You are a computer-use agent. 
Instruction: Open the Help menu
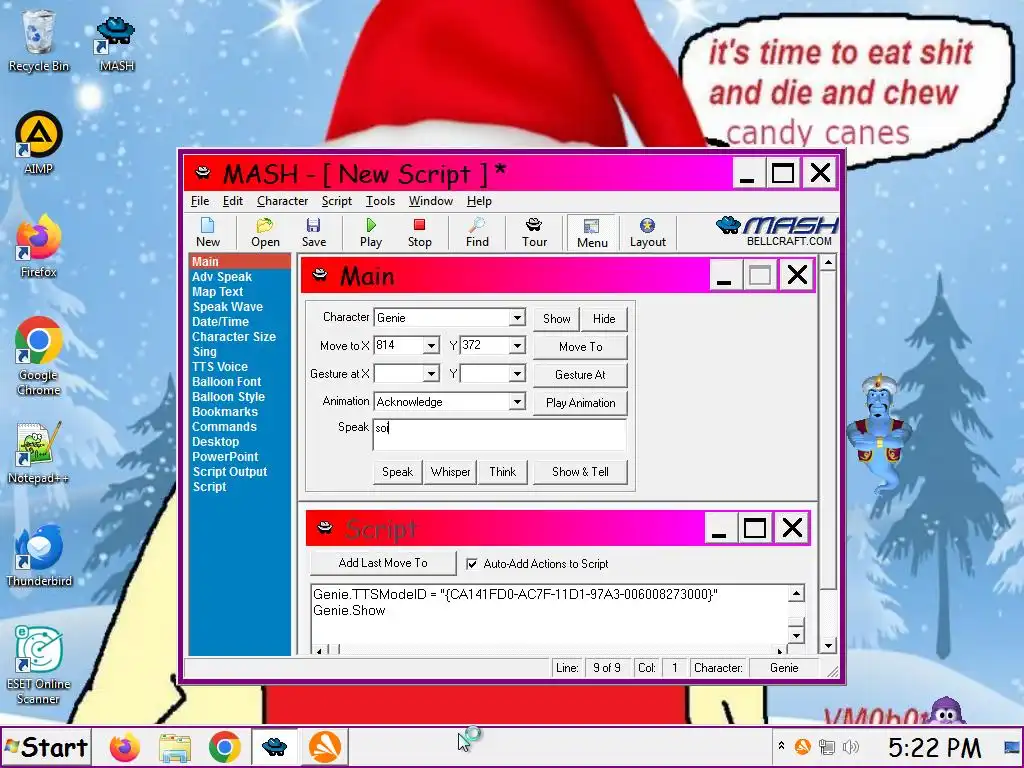pos(479,201)
